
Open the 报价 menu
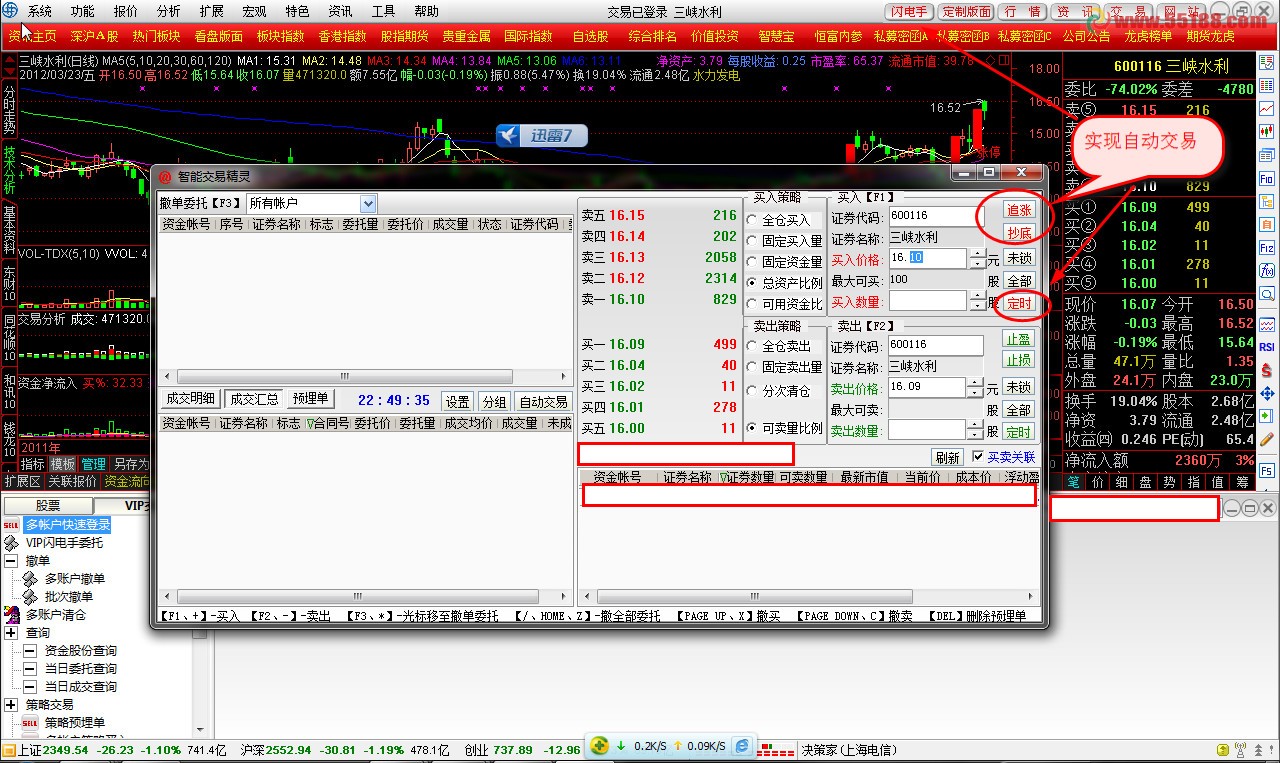point(126,12)
